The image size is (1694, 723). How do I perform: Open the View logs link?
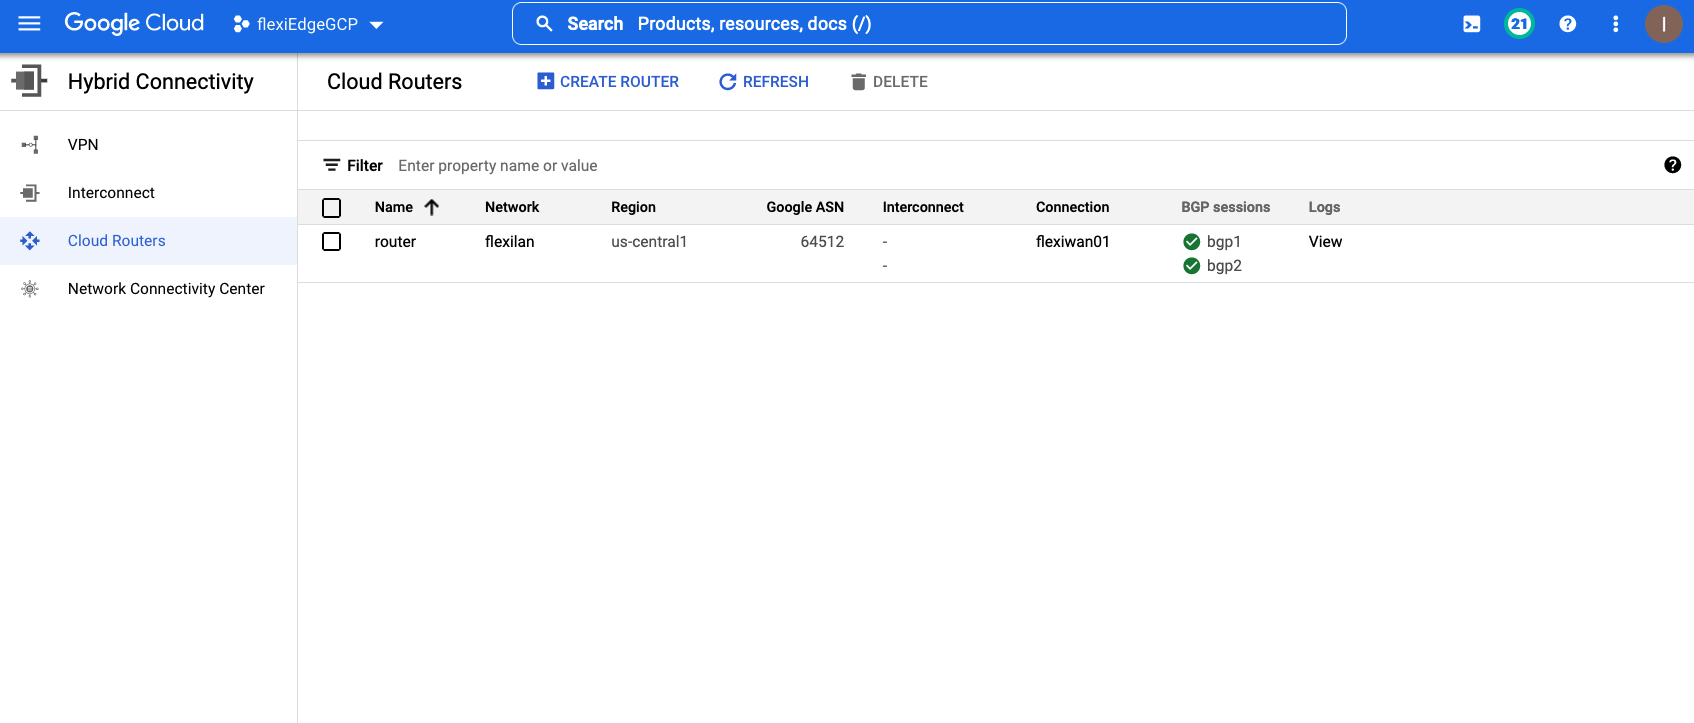point(1325,242)
